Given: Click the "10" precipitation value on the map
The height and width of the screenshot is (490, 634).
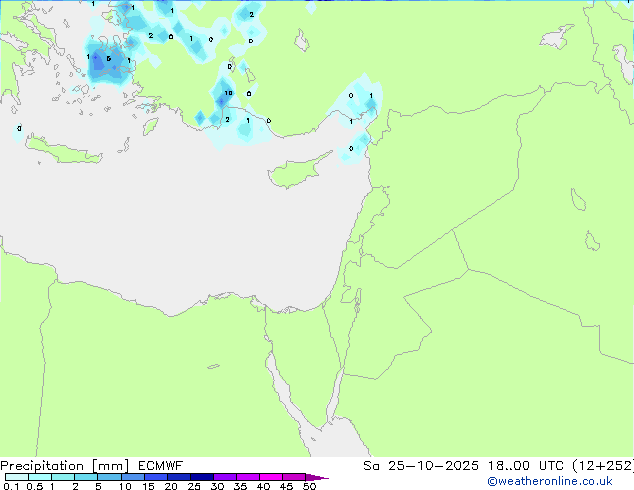Looking at the screenshot, I should tap(228, 93).
